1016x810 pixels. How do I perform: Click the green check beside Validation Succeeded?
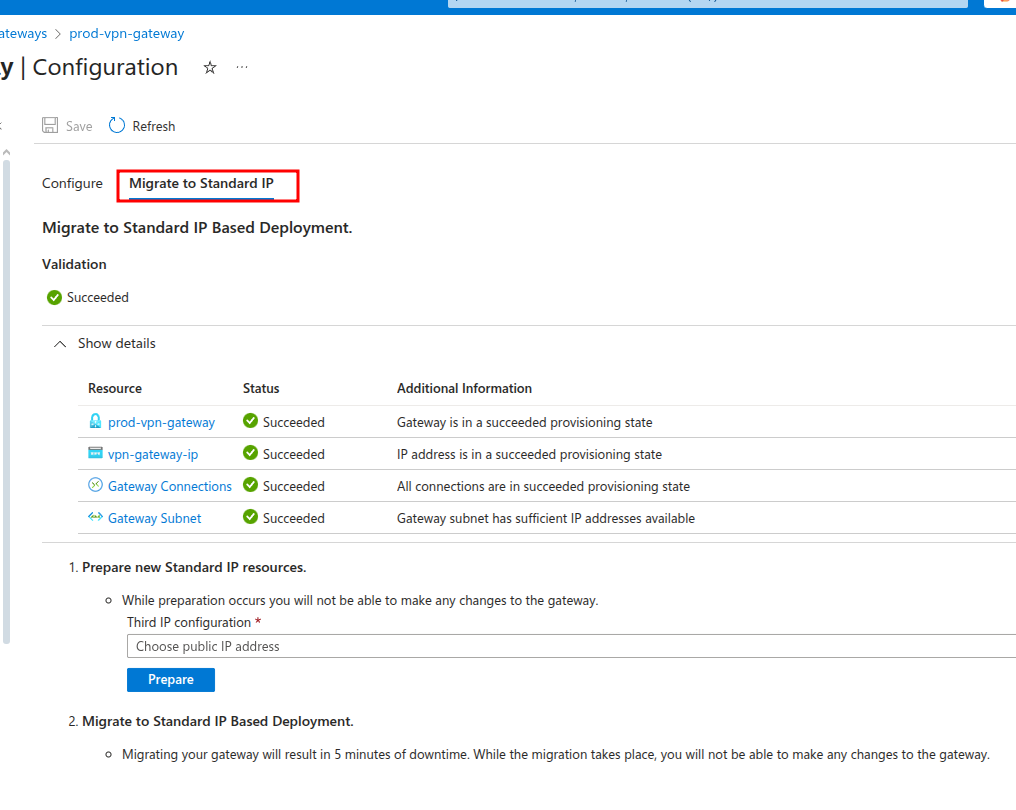click(54, 297)
